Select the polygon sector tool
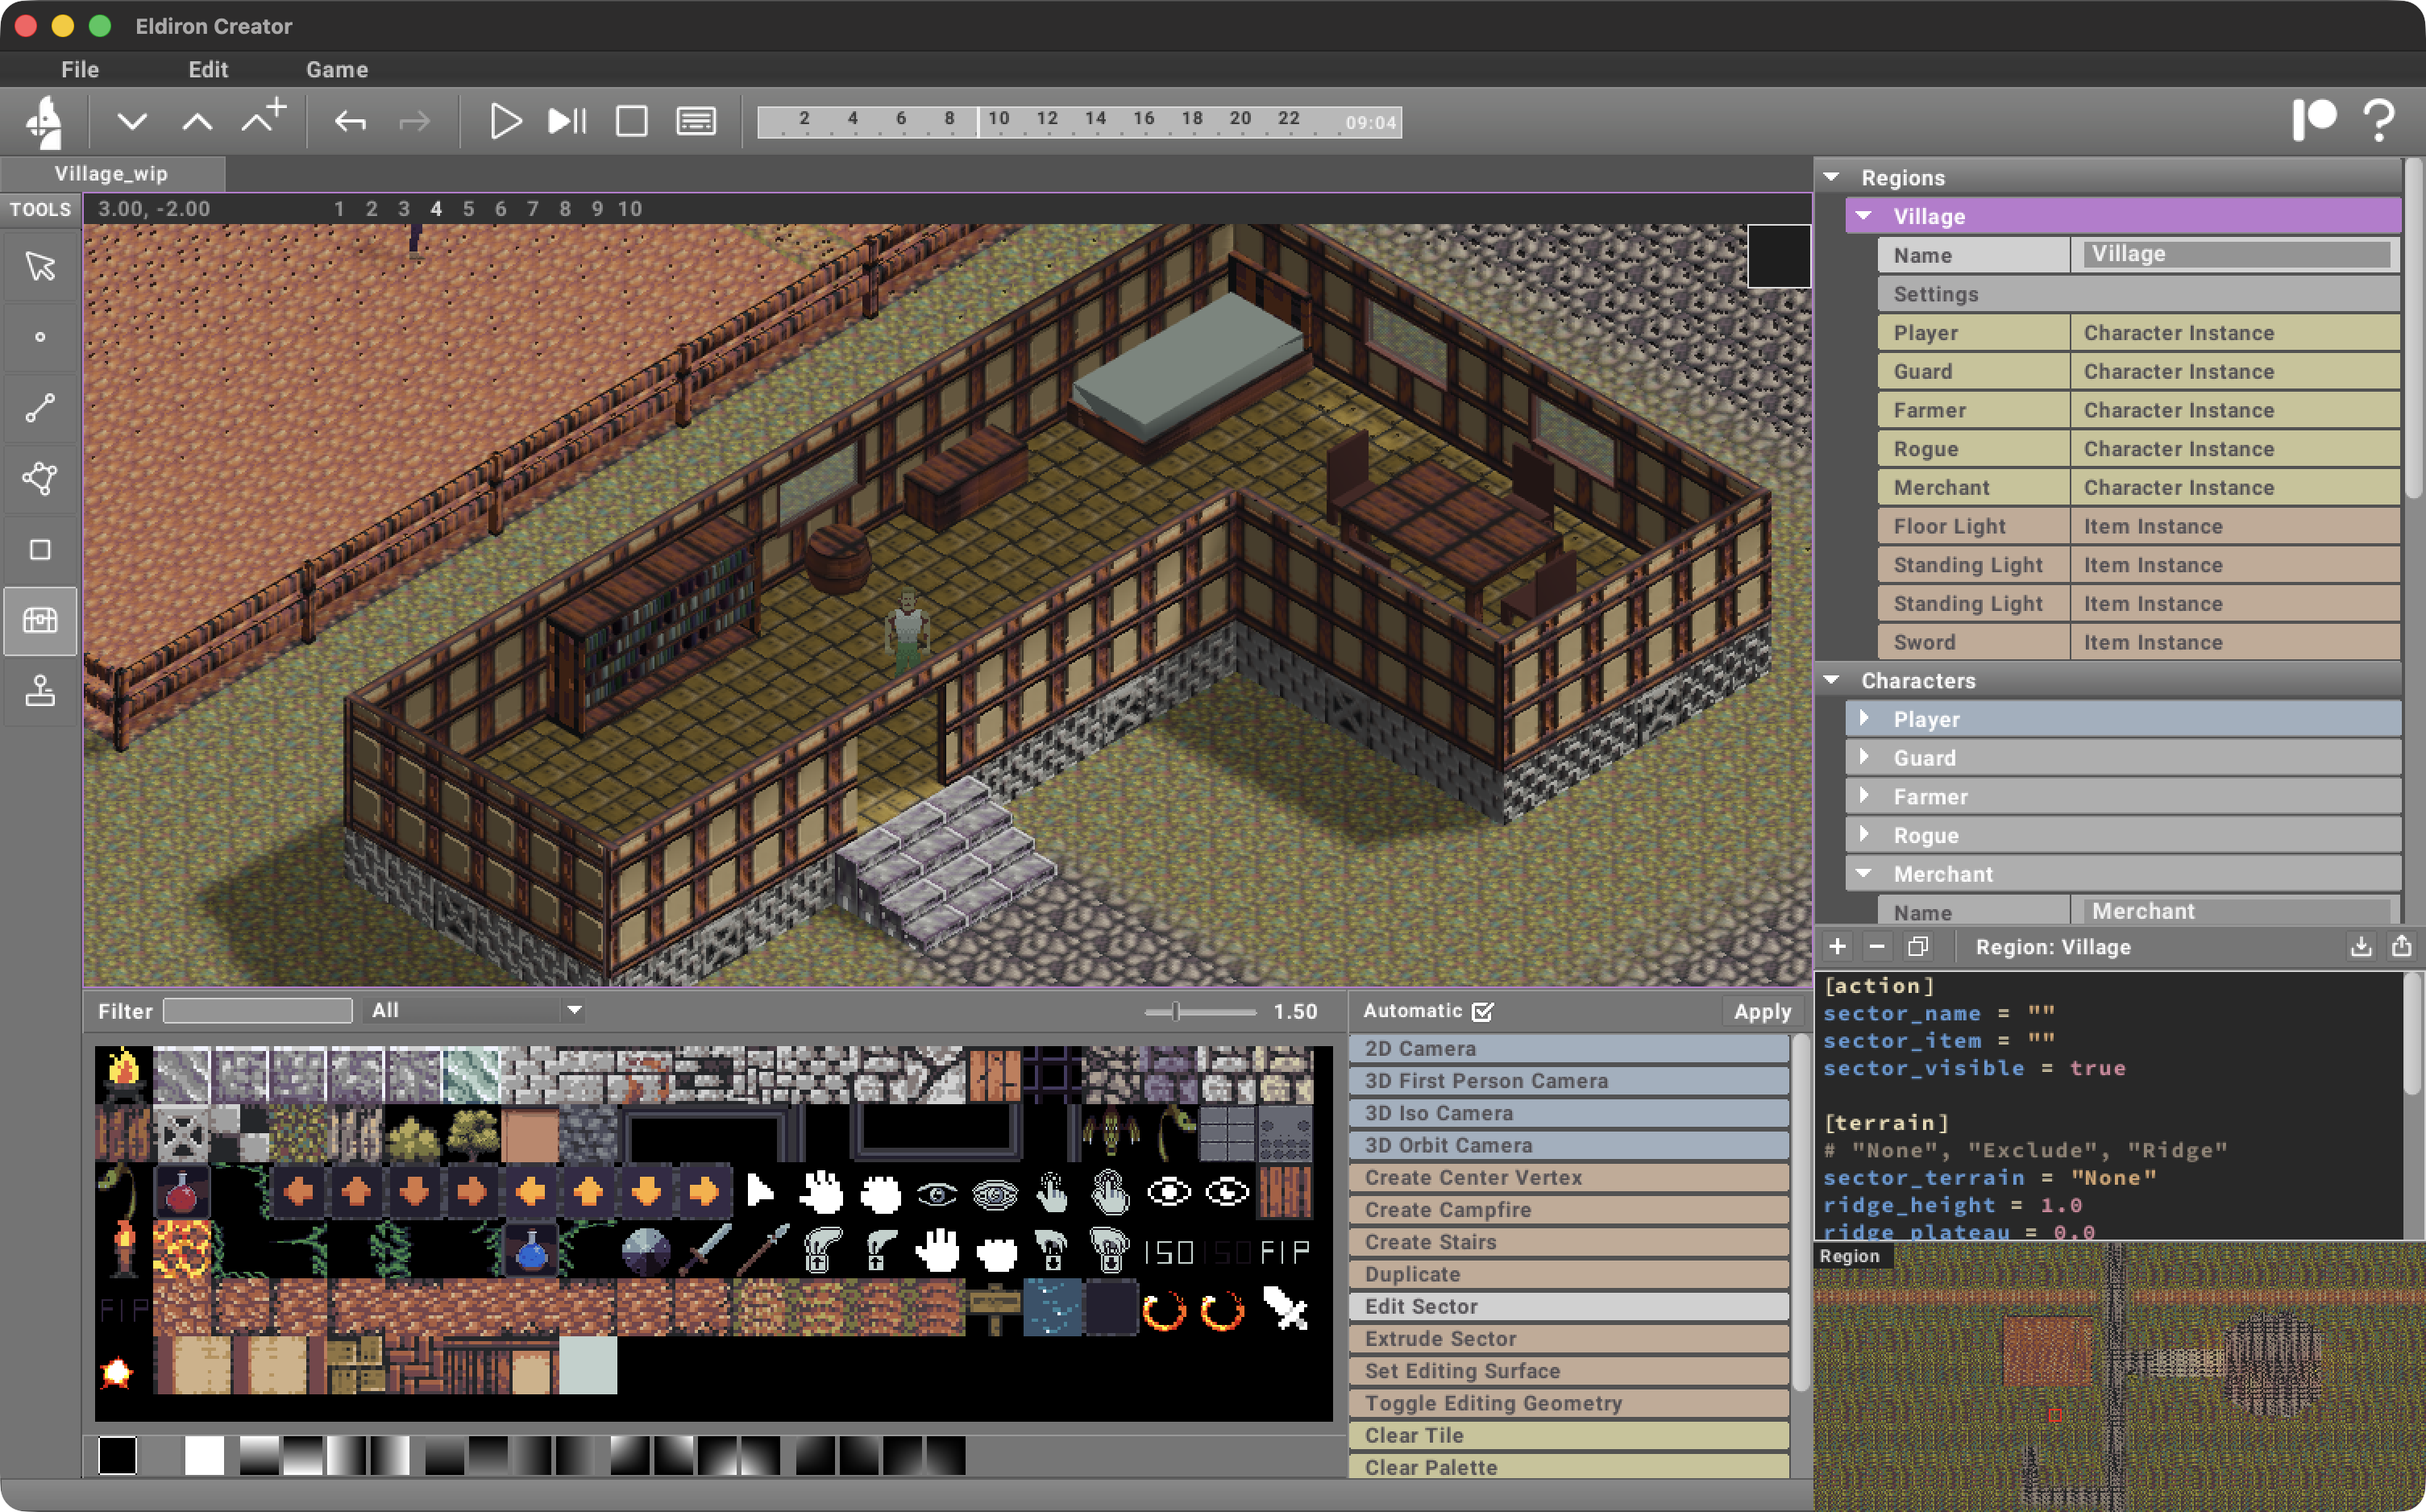 tap(40, 479)
